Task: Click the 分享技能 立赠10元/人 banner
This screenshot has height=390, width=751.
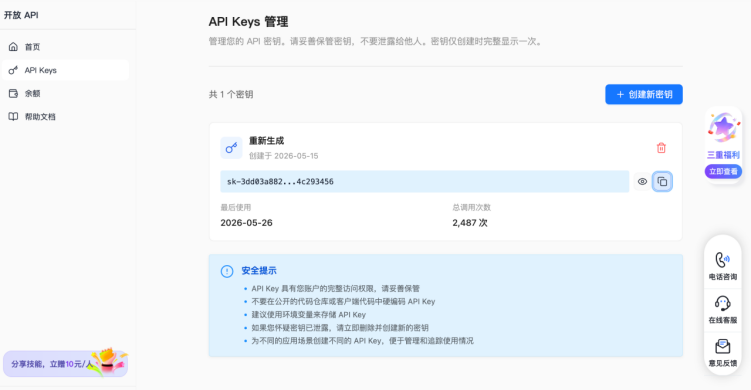Action: click(x=66, y=364)
